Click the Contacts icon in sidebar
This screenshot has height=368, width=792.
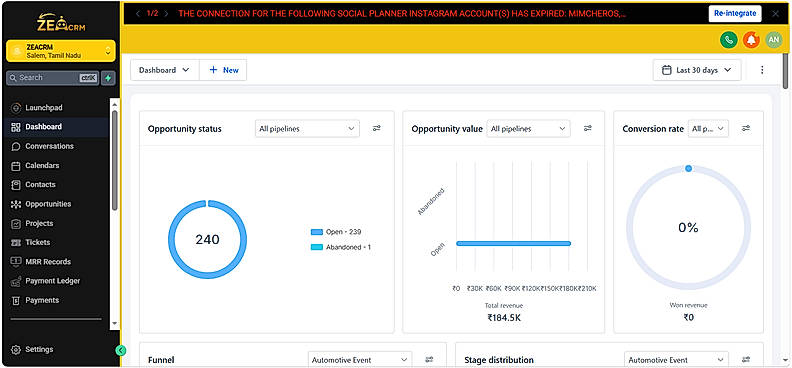pyautogui.click(x=16, y=185)
